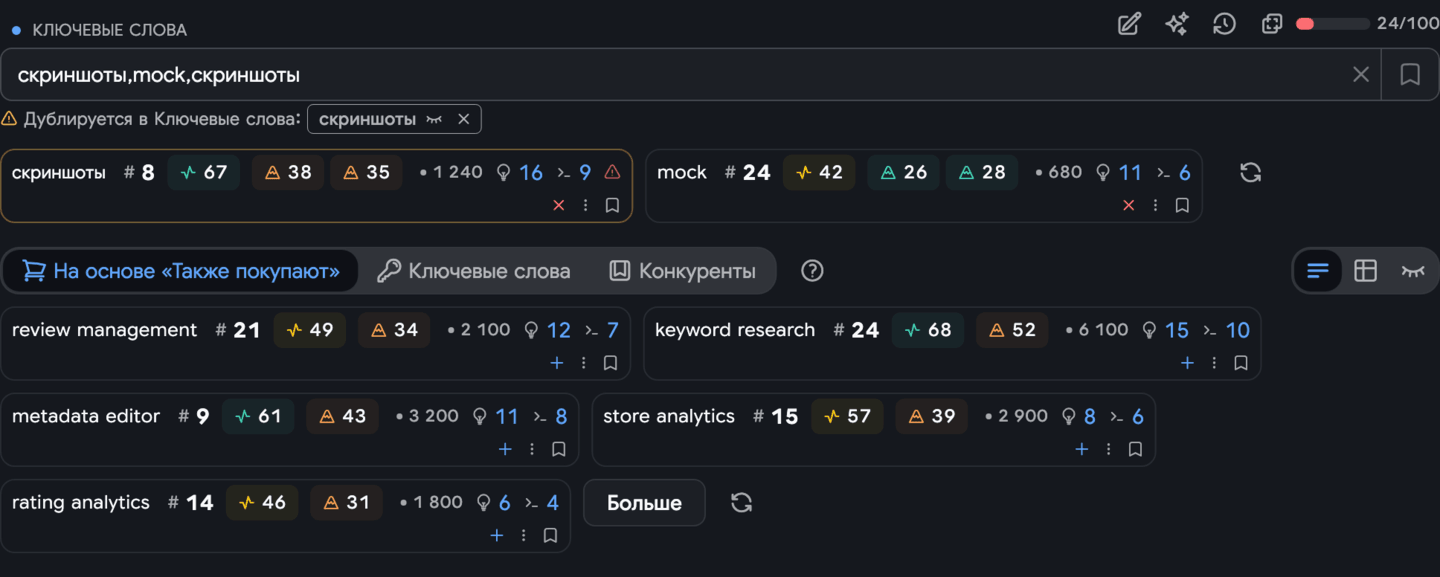Click popularity score 42 on mock card

tap(819, 172)
